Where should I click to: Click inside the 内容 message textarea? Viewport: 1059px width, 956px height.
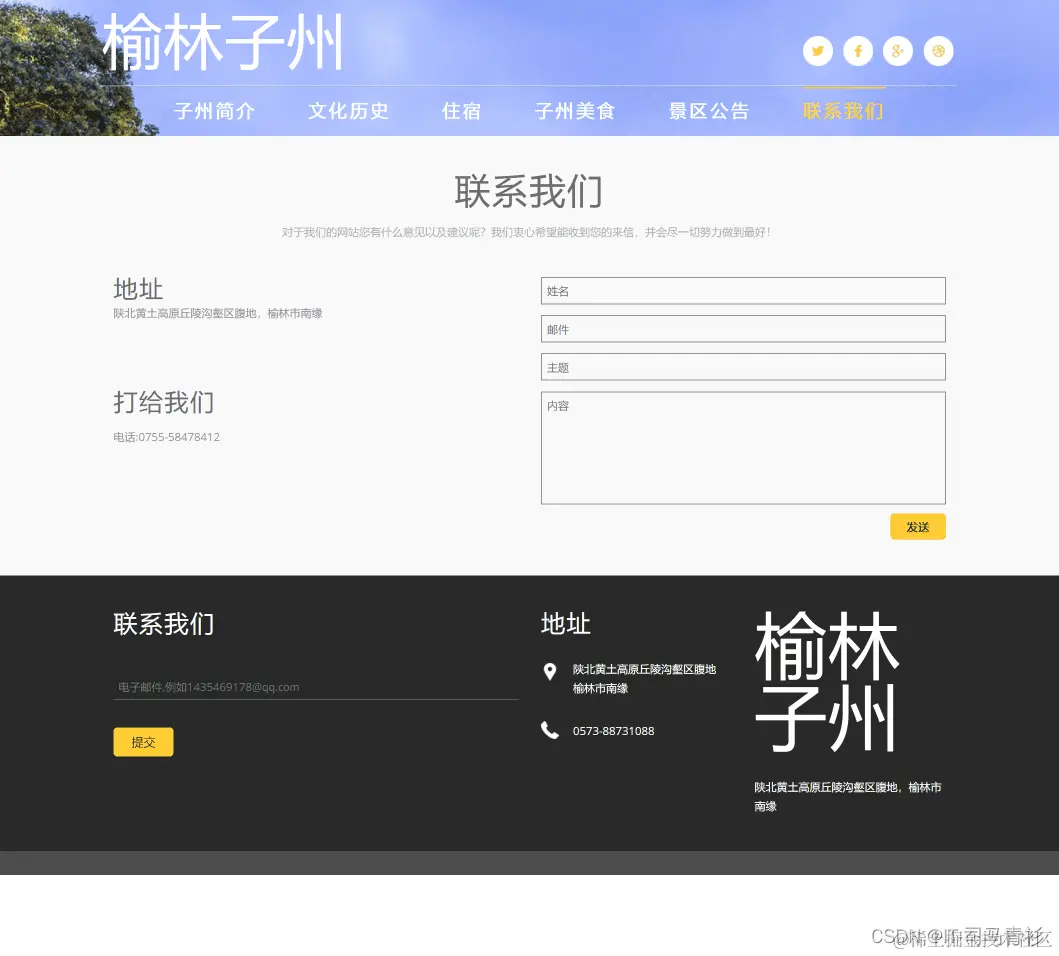[742, 447]
